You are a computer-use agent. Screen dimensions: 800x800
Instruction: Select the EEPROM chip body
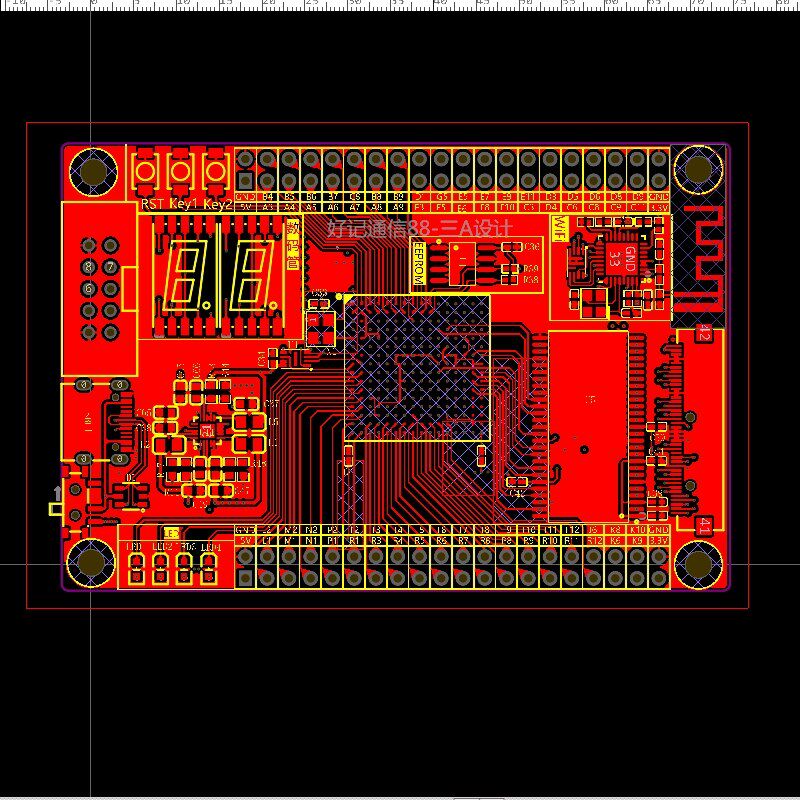click(x=462, y=263)
